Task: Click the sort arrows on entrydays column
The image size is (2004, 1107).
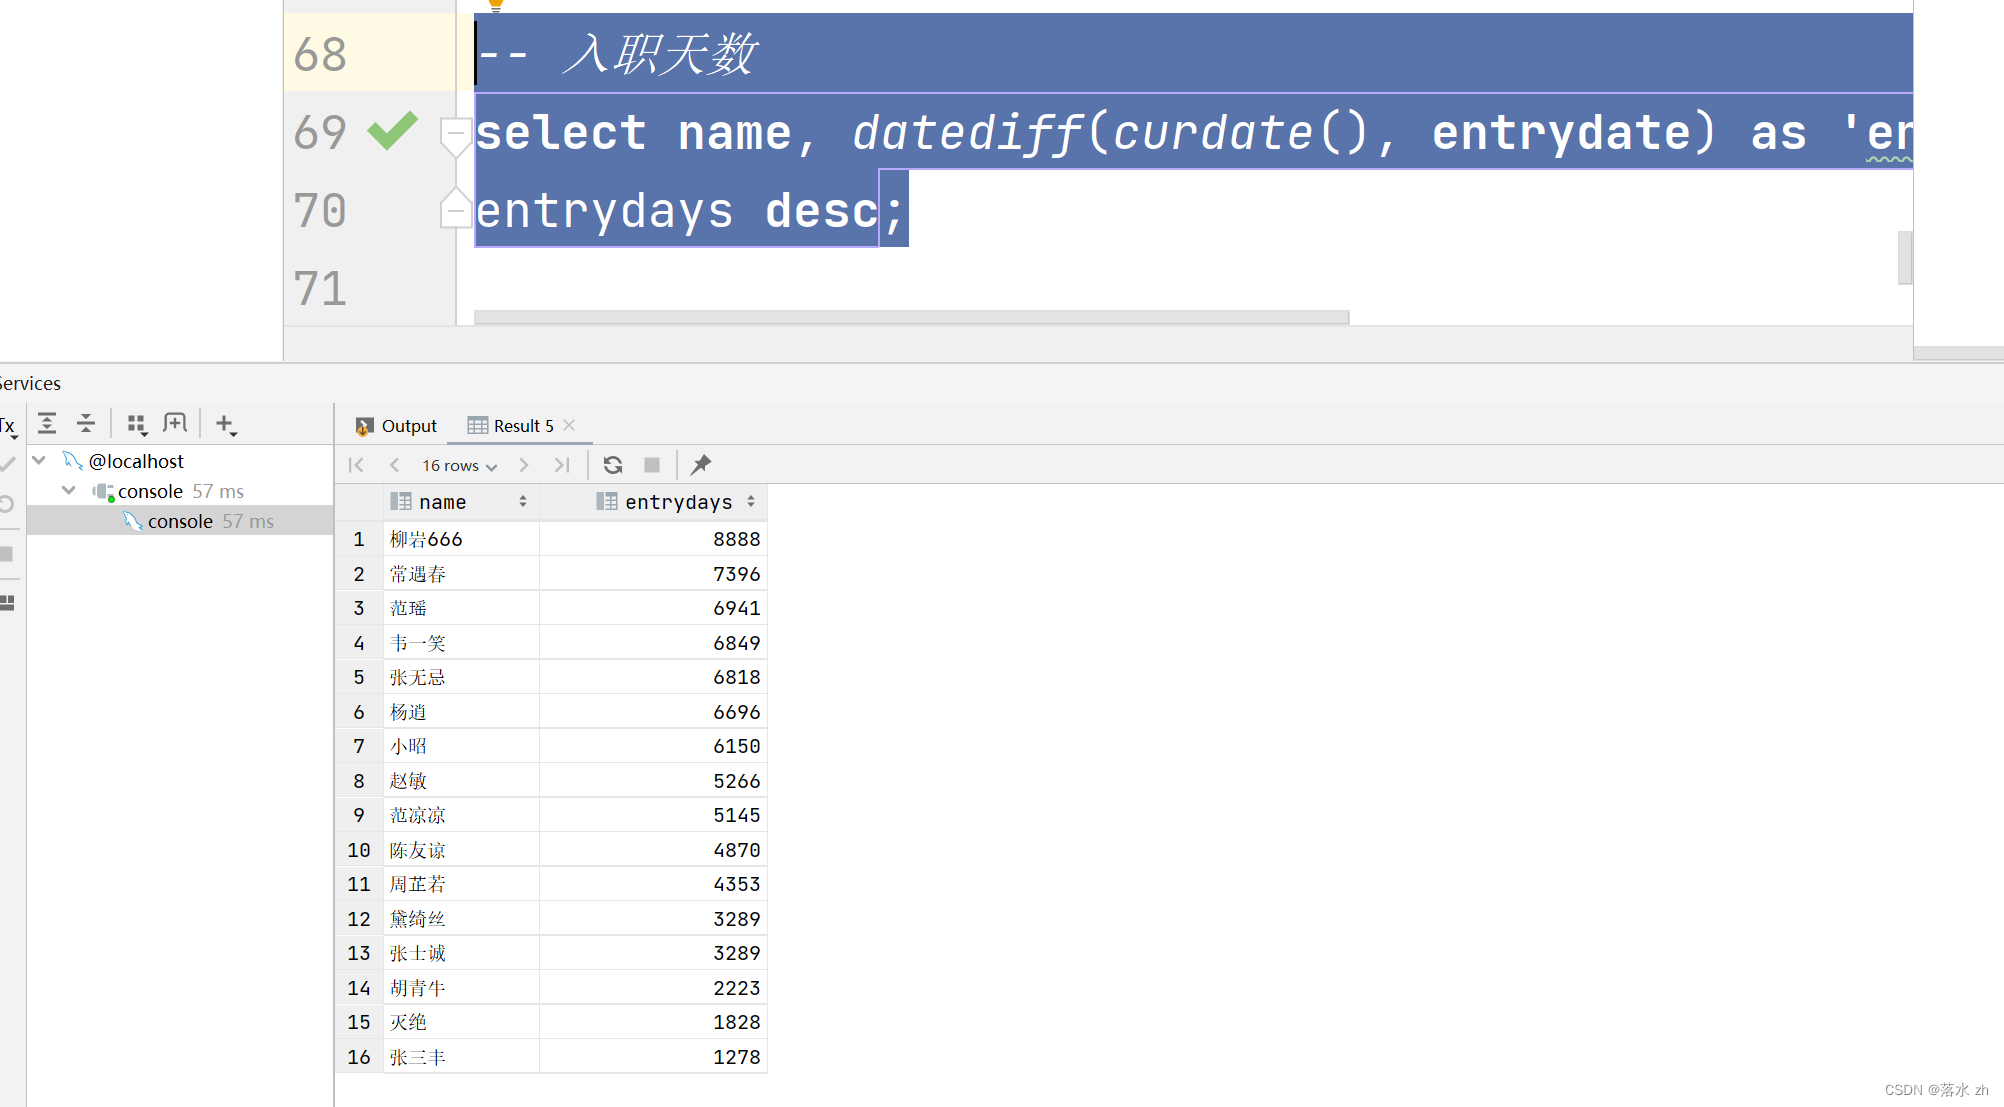Action: pos(751,502)
